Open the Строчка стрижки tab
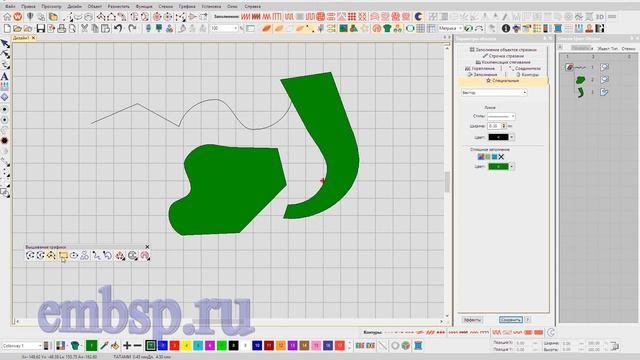640x360 pixels. click(x=503, y=56)
